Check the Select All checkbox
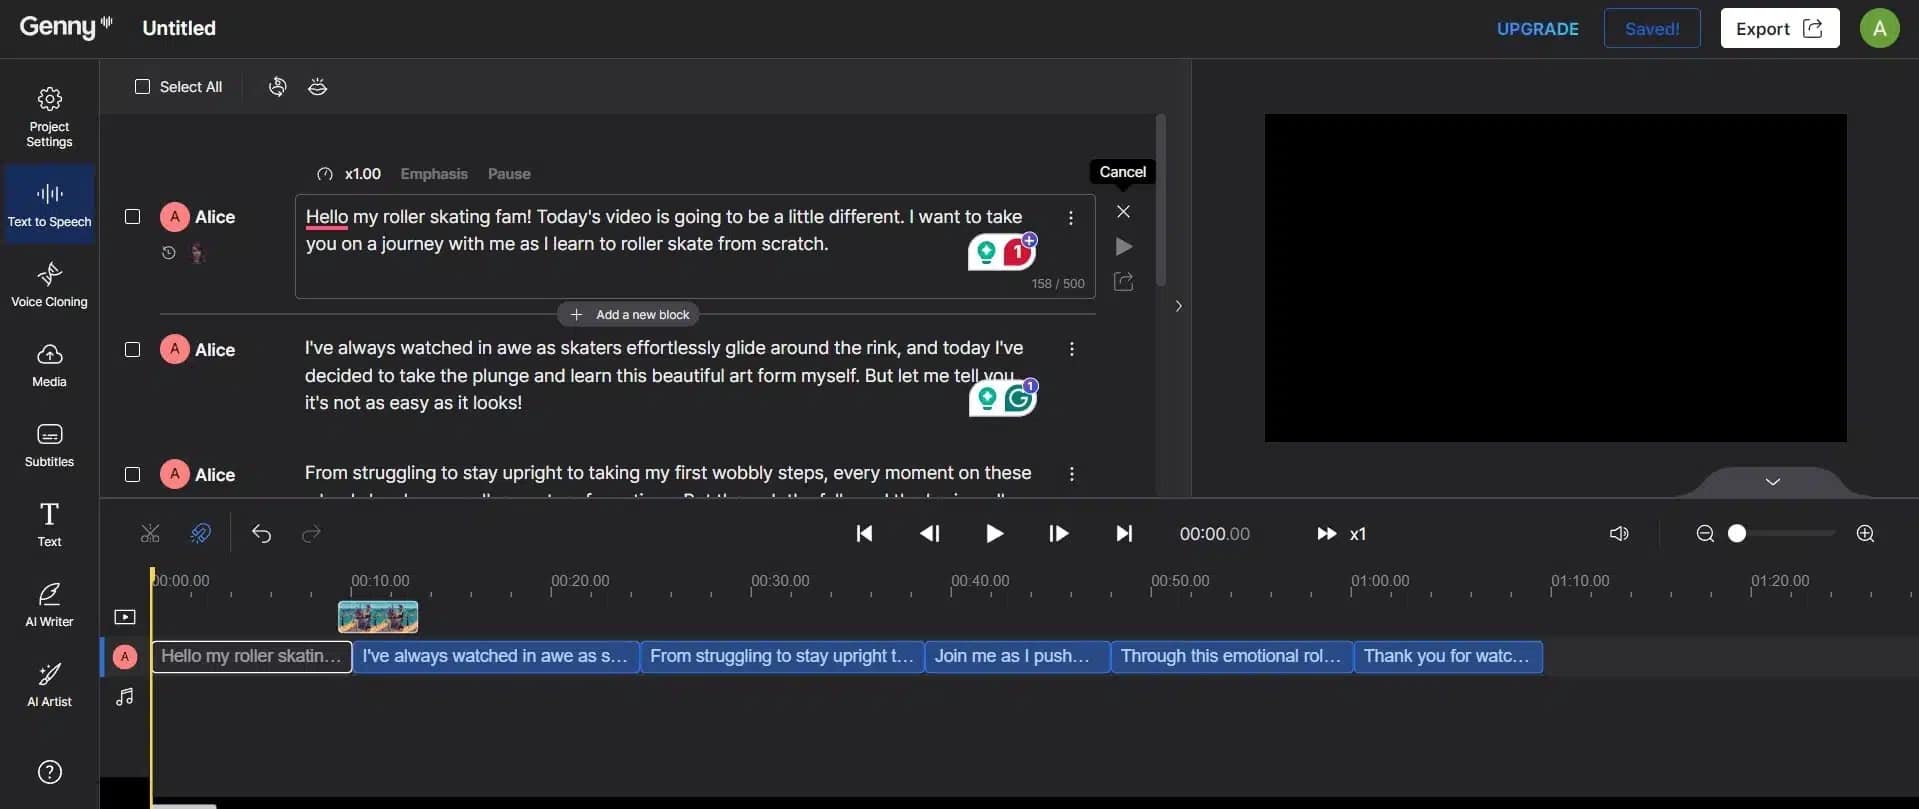 (x=142, y=87)
